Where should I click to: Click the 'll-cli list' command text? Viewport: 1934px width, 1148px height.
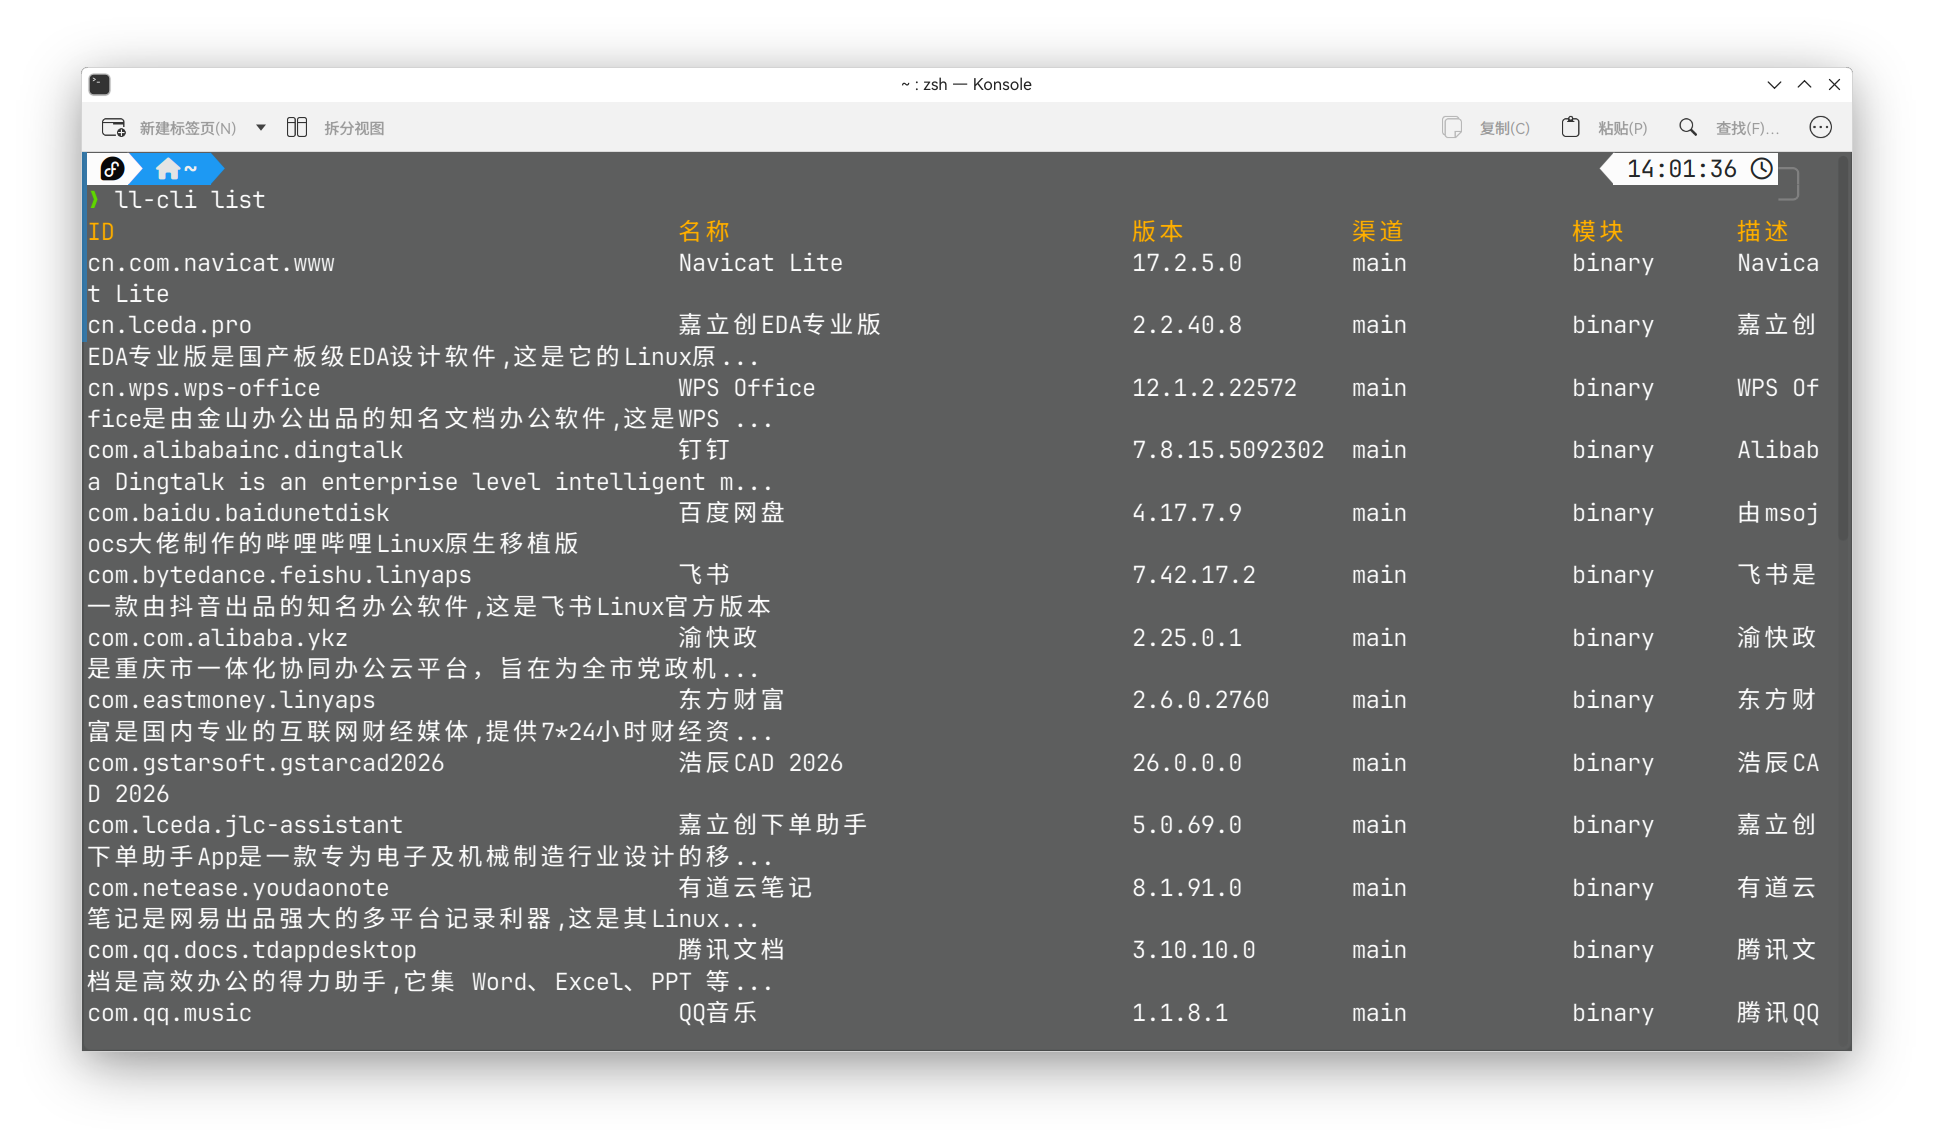pyautogui.click(x=190, y=200)
